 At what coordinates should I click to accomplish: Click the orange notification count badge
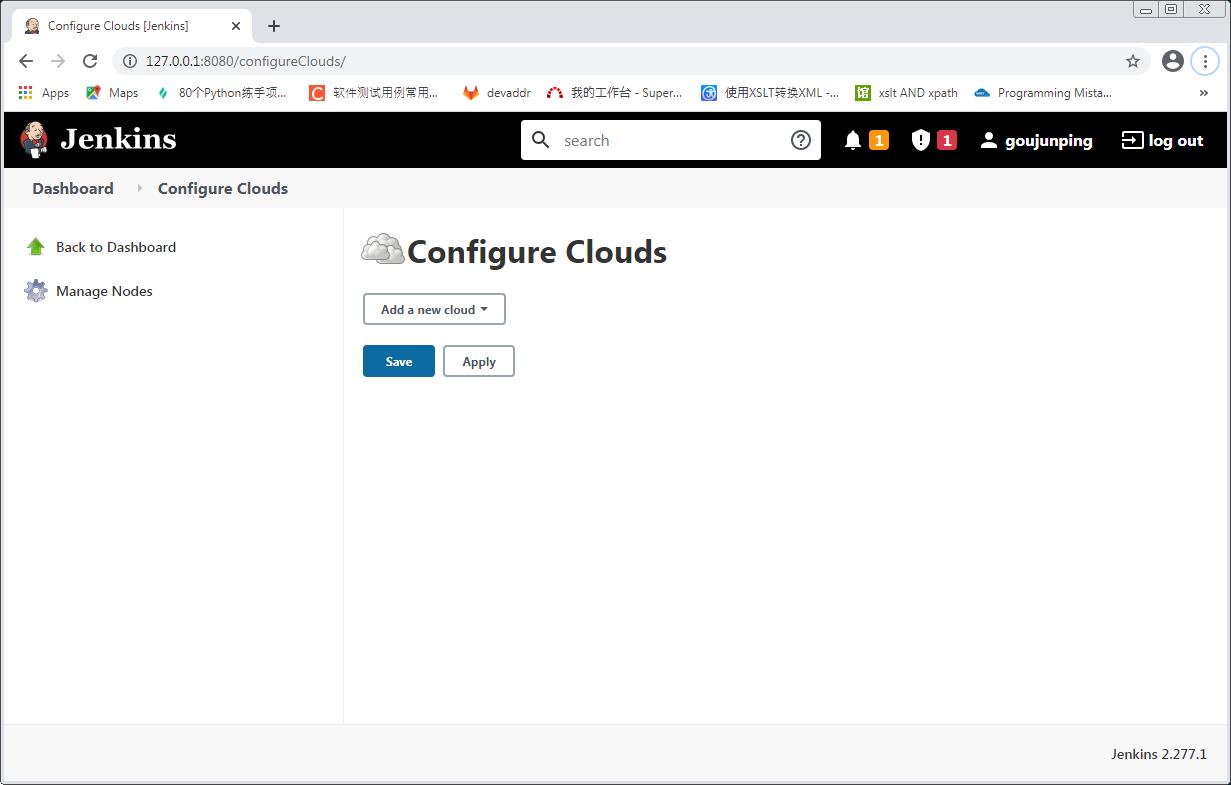[879, 141]
